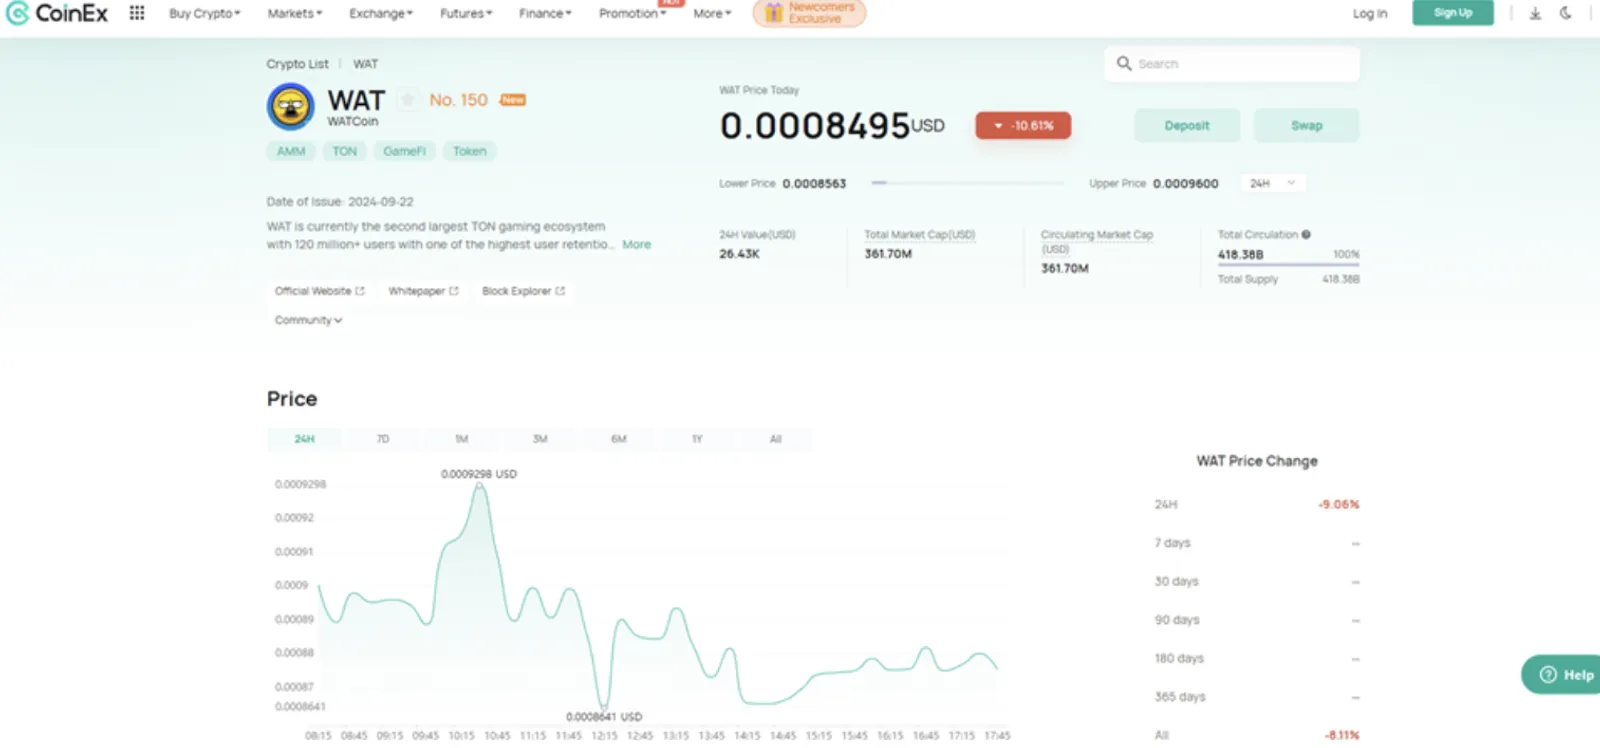Click the Lower Price 0.0008563 value
This screenshot has height=748, width=1600.
point(814,184)
